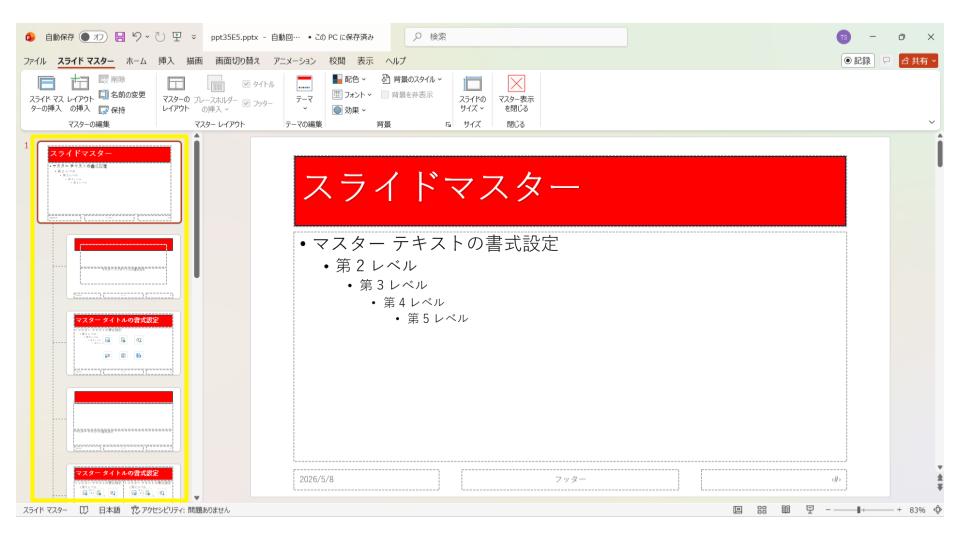Open background group dialog launcher
Viewport: 960px width, 540px height.
tap(448, 124)
